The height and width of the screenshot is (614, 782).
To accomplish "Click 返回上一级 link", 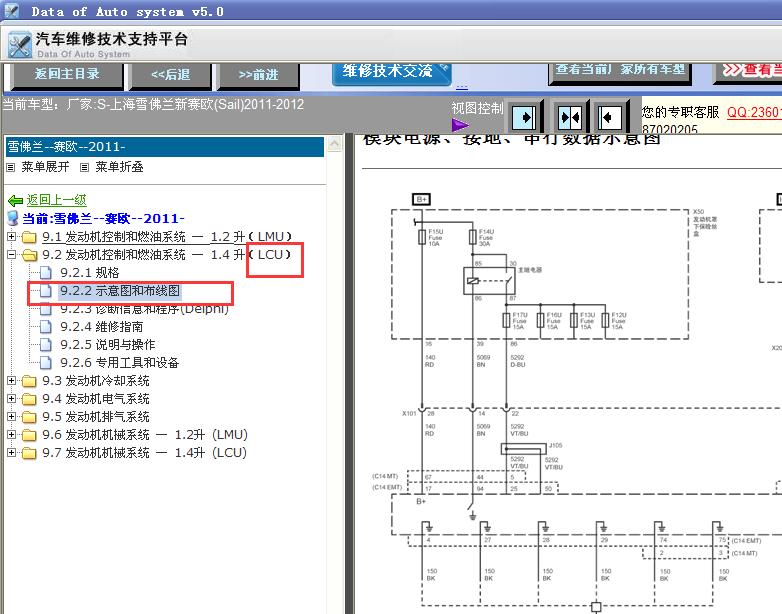I will click(56, 200).
